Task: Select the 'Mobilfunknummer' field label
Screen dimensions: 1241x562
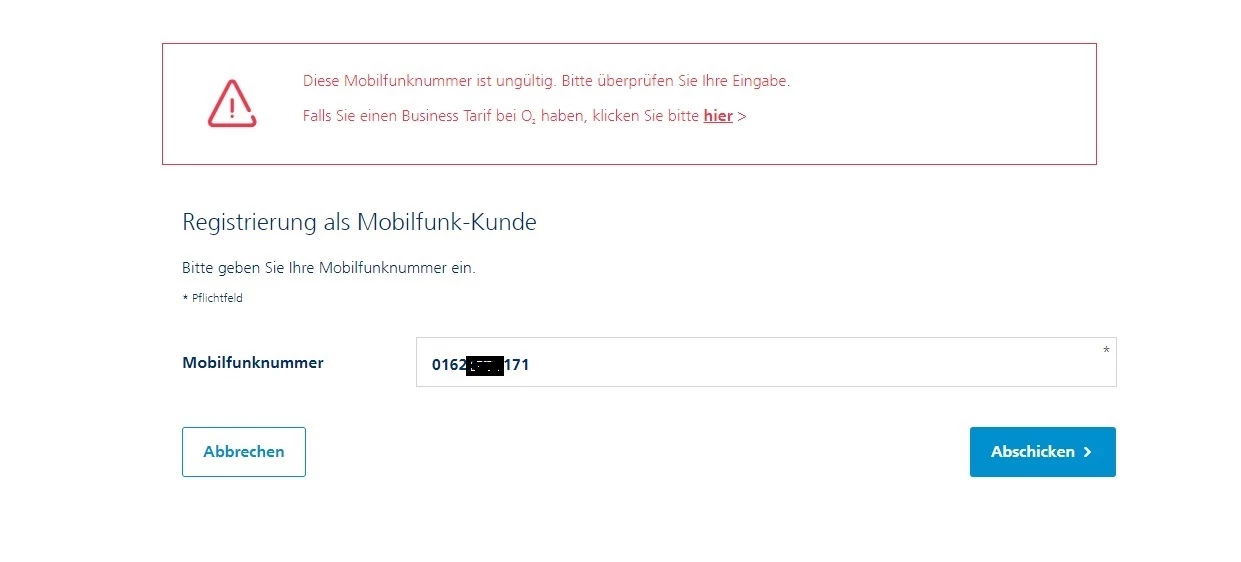Action: [x=253, y=363]
